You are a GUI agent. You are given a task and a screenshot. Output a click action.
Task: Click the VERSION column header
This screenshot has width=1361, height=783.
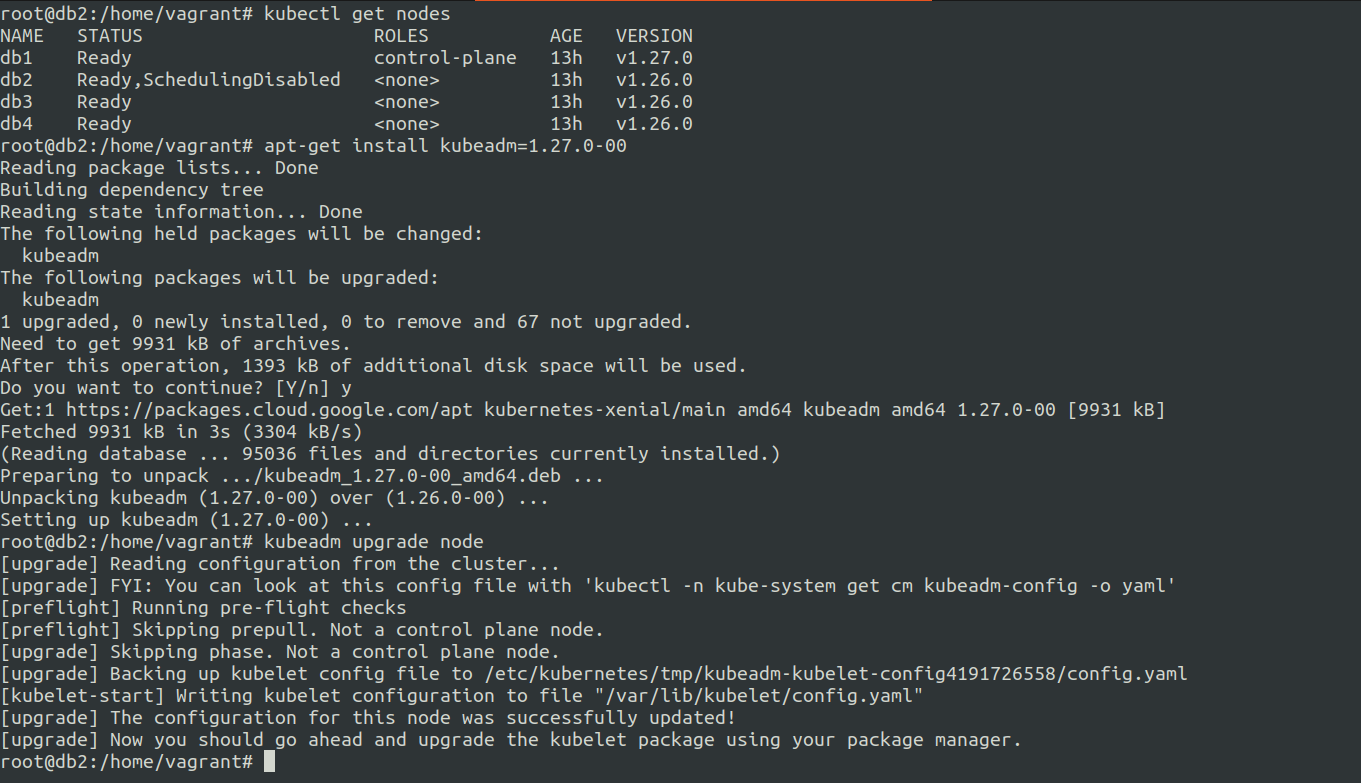tap(654, 36)
